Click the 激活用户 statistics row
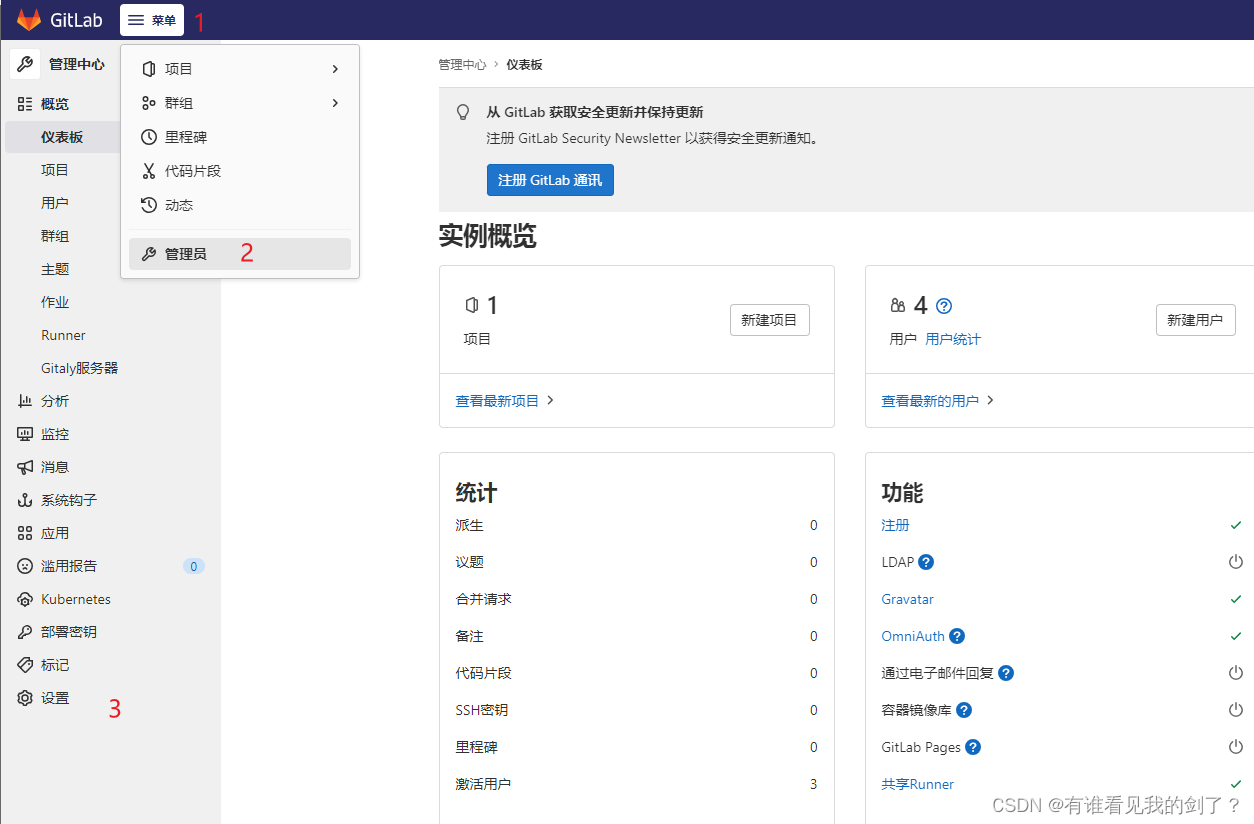 click(636, 784)
